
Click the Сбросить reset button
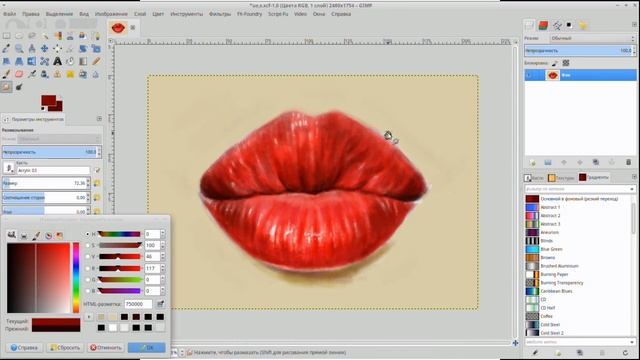[x=64, y=347]
